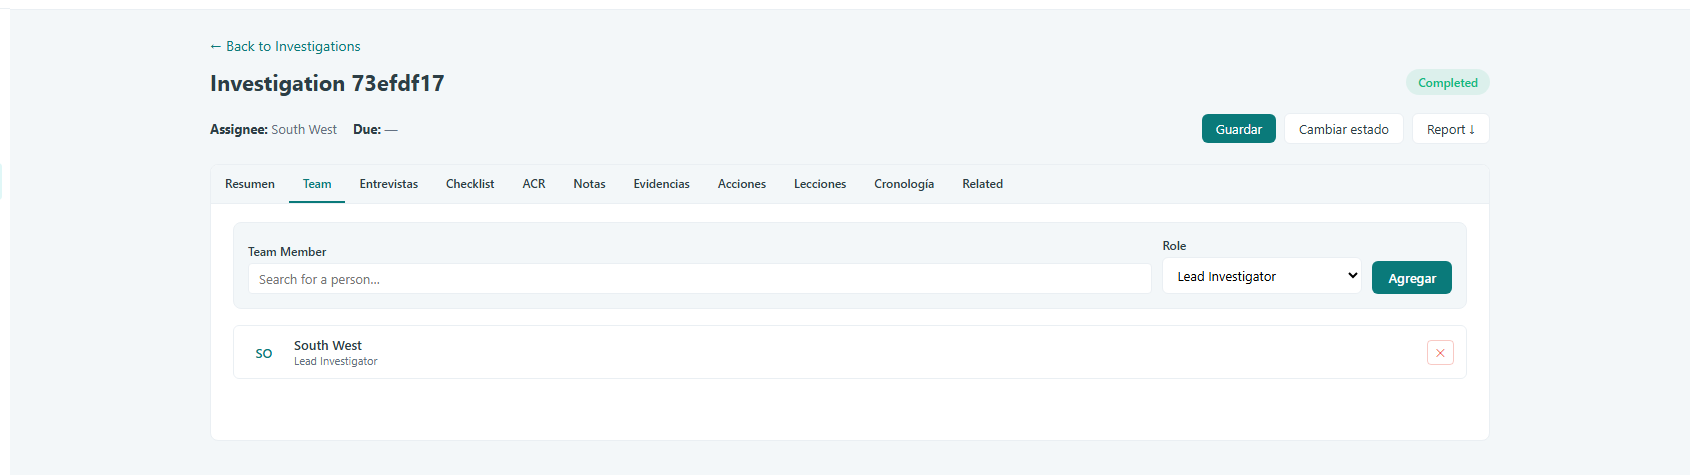This screenshot has width=1690, height=475.
Task: Click the Team Member label
Action: (x=287, y=252)
